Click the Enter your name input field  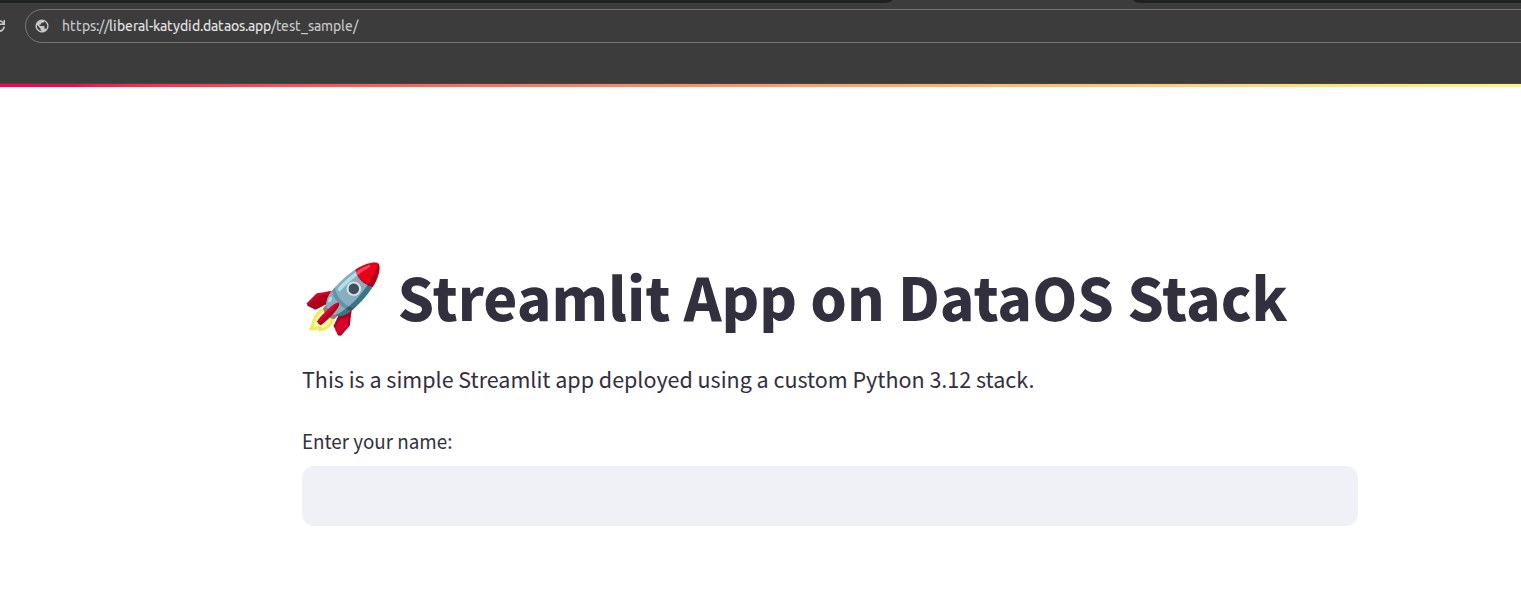829,495
